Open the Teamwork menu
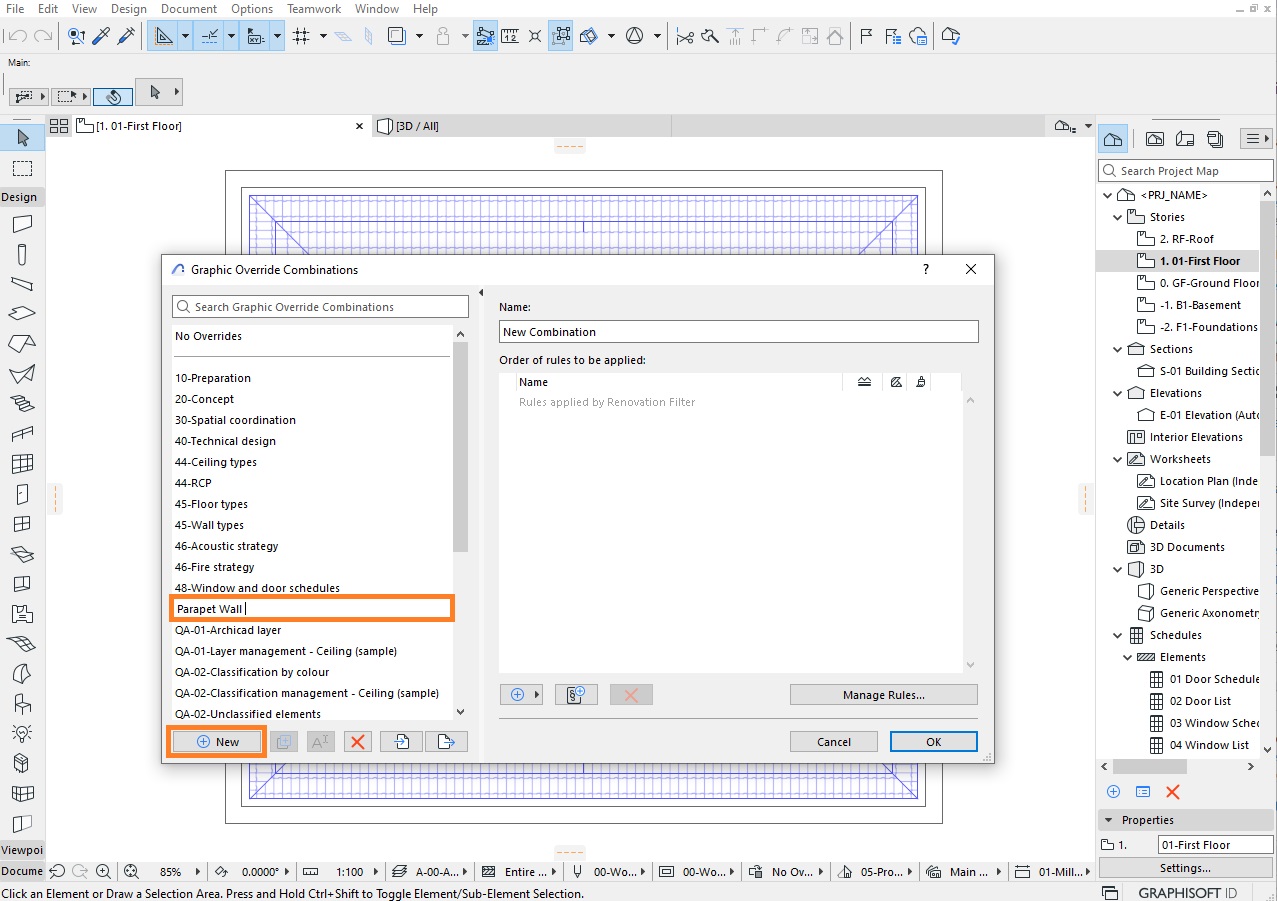1277x901 pixels. (x=315, y=9)
